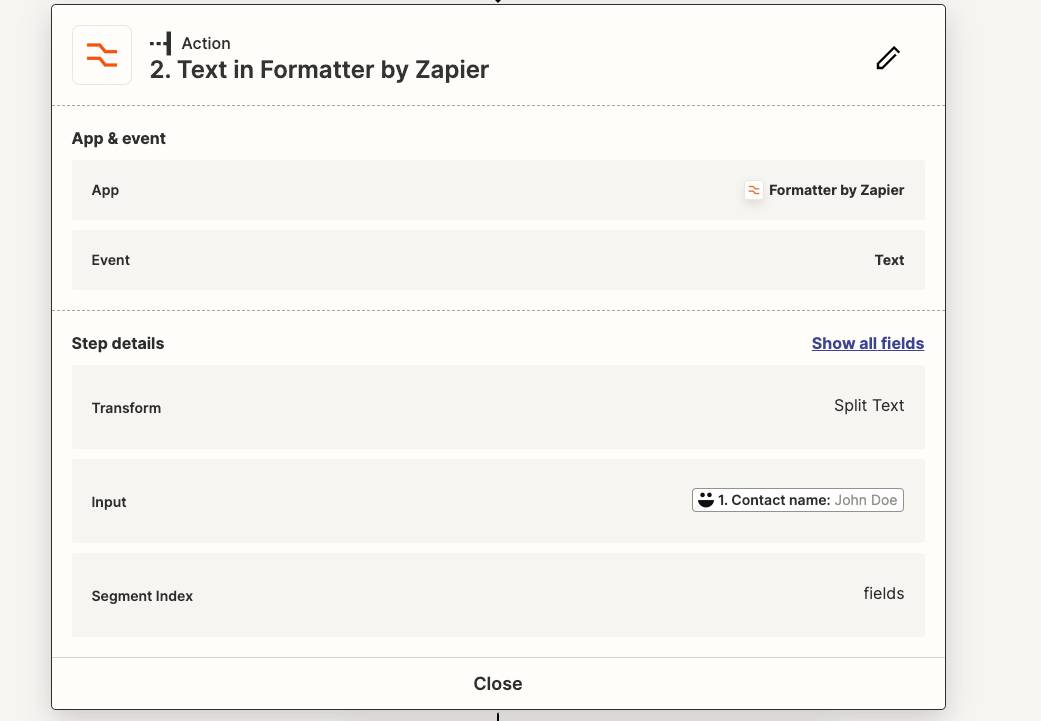
Task: Click the Action label above title
Action: click(206, 43)
